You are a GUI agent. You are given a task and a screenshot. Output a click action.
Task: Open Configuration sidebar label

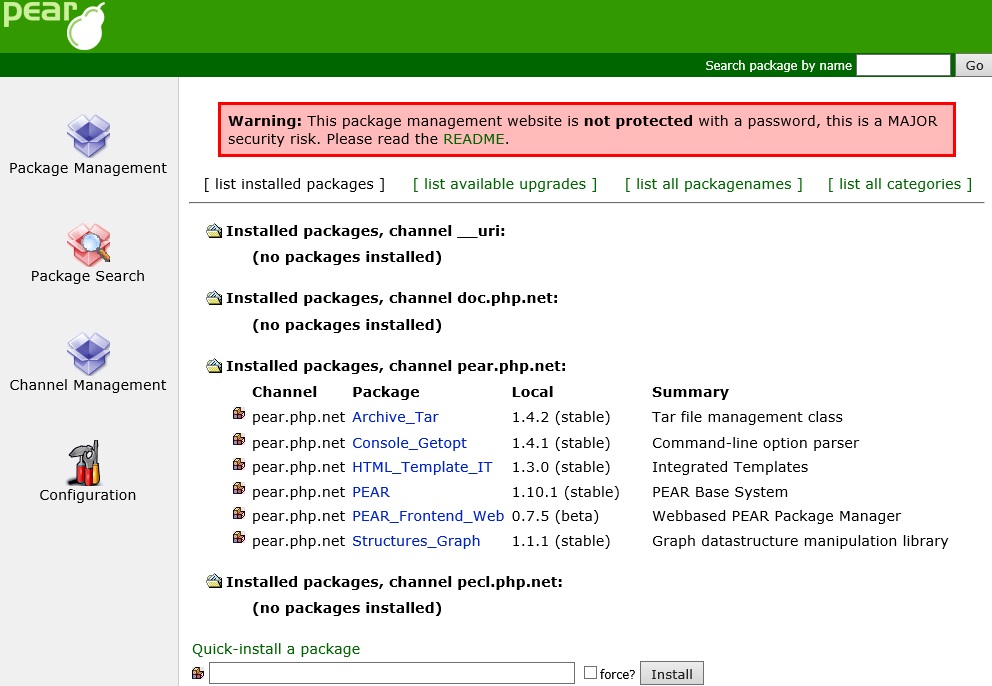(x=88, y=496)
